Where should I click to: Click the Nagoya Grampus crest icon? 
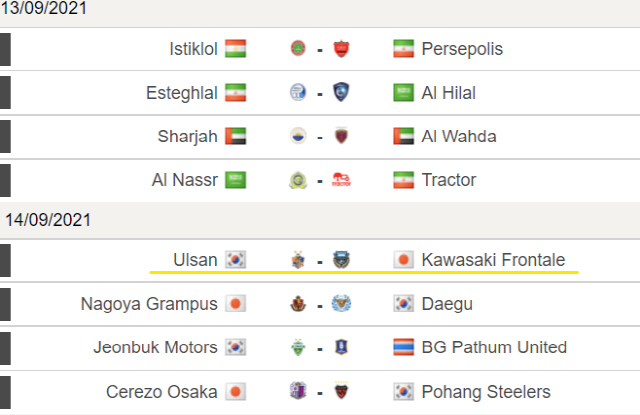pos(298,304)
